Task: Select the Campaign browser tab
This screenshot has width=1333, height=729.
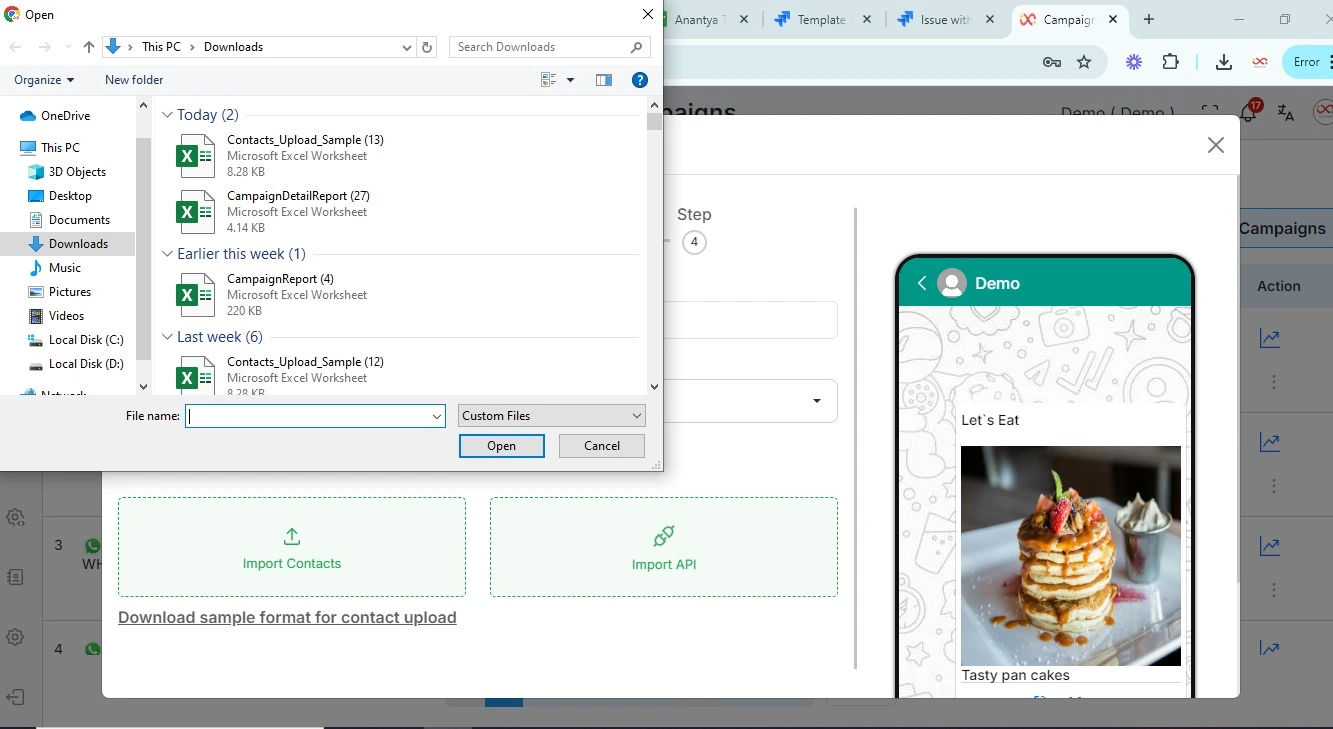Action: pyautogui.click(x=1070, y=19)
